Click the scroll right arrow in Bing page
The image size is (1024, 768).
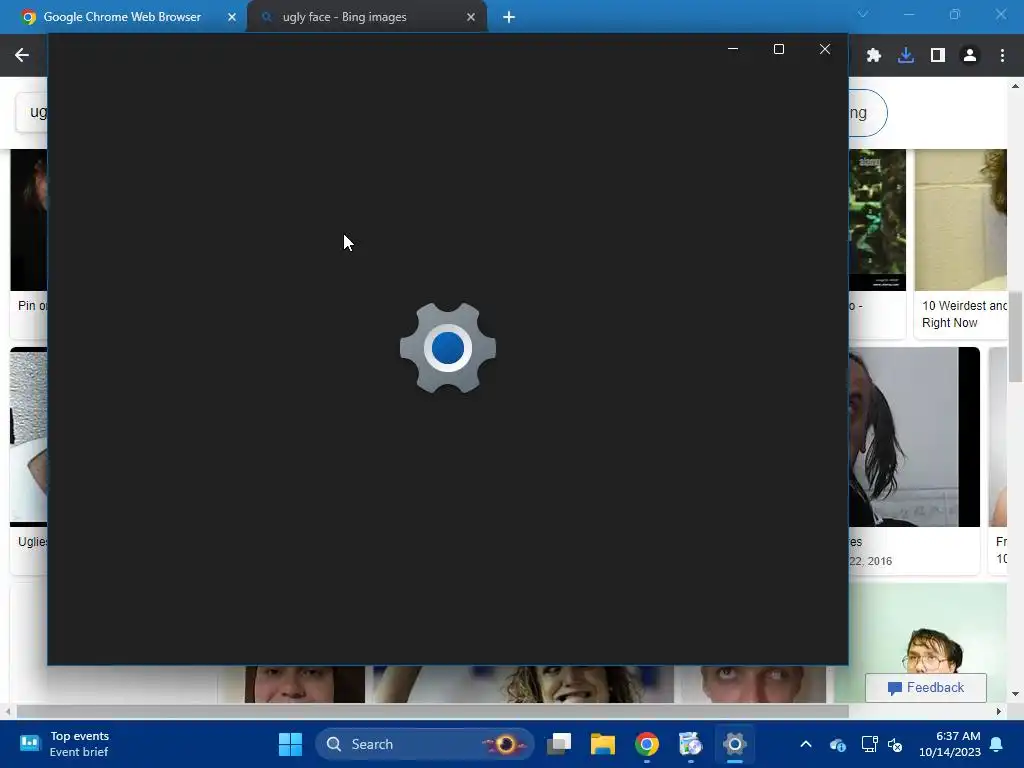point(999,711)
